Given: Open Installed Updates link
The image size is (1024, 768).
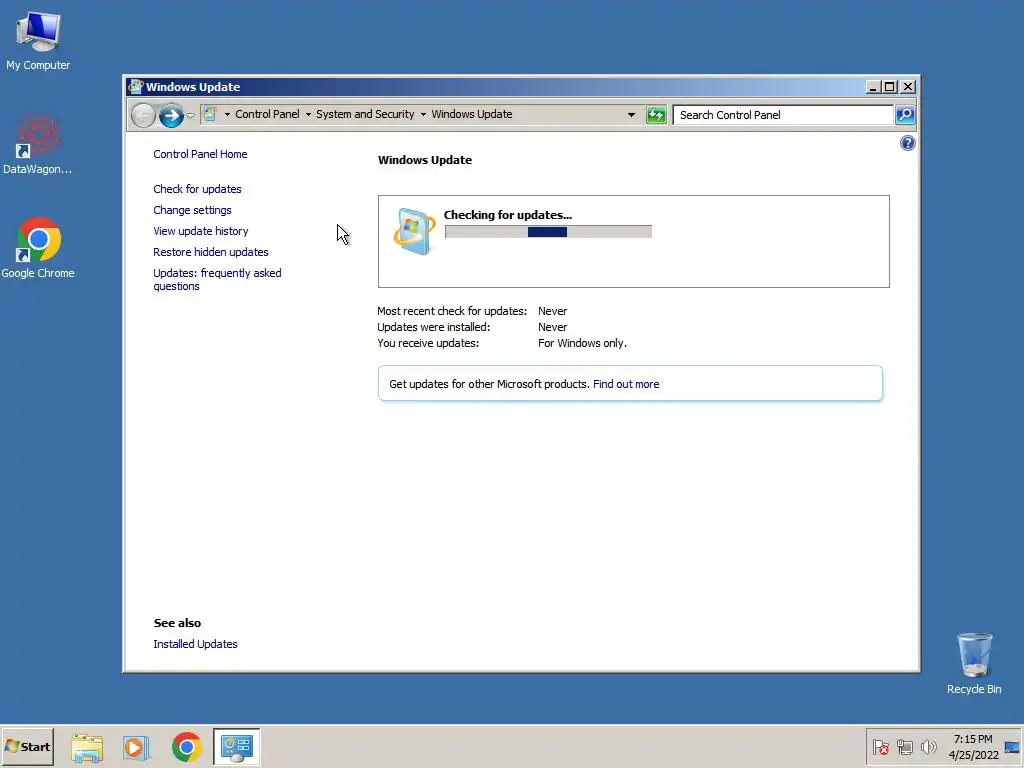Looking at the screenshot, I should 195,644.
